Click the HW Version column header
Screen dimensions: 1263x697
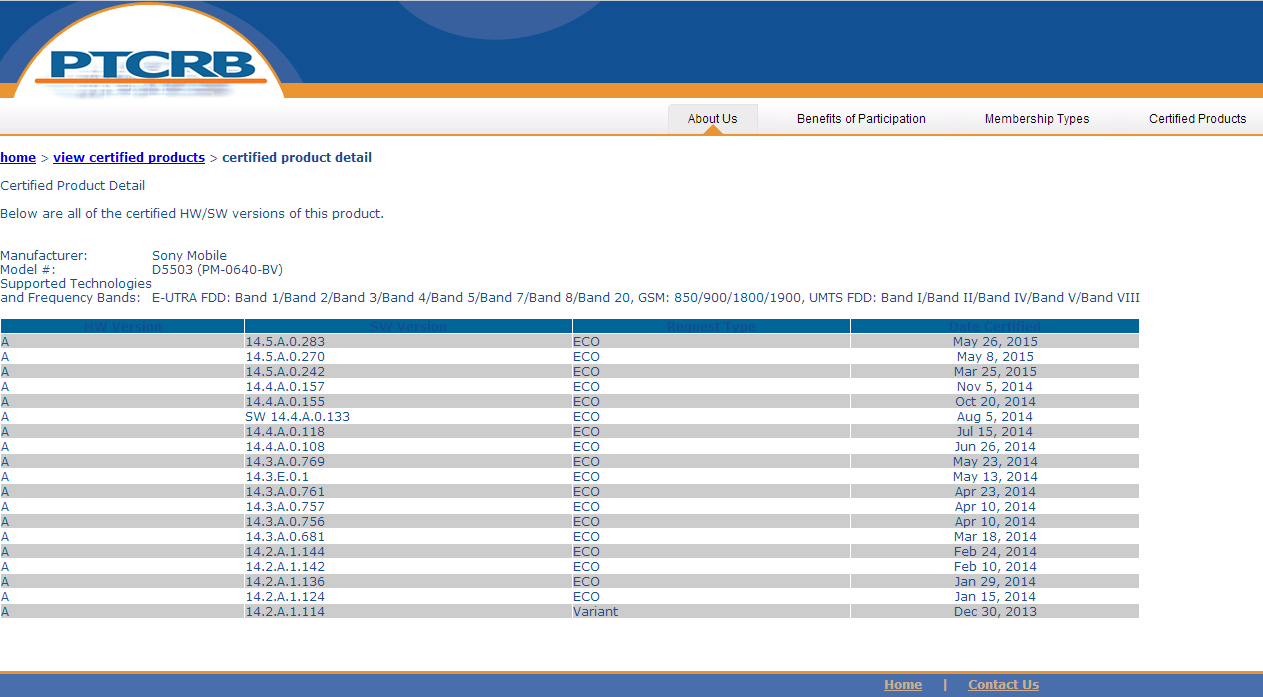click(x=122, y=326)
